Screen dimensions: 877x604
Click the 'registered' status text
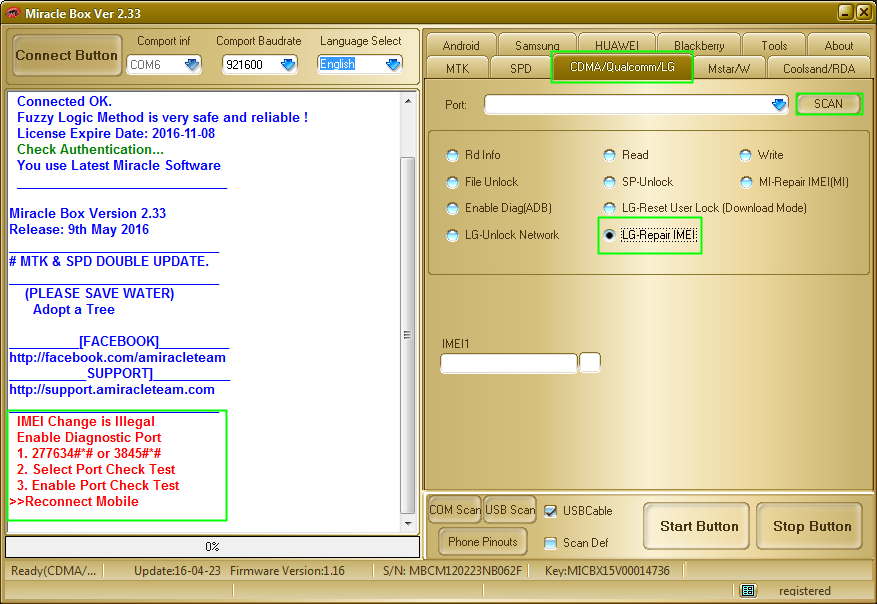click(804, 591)
